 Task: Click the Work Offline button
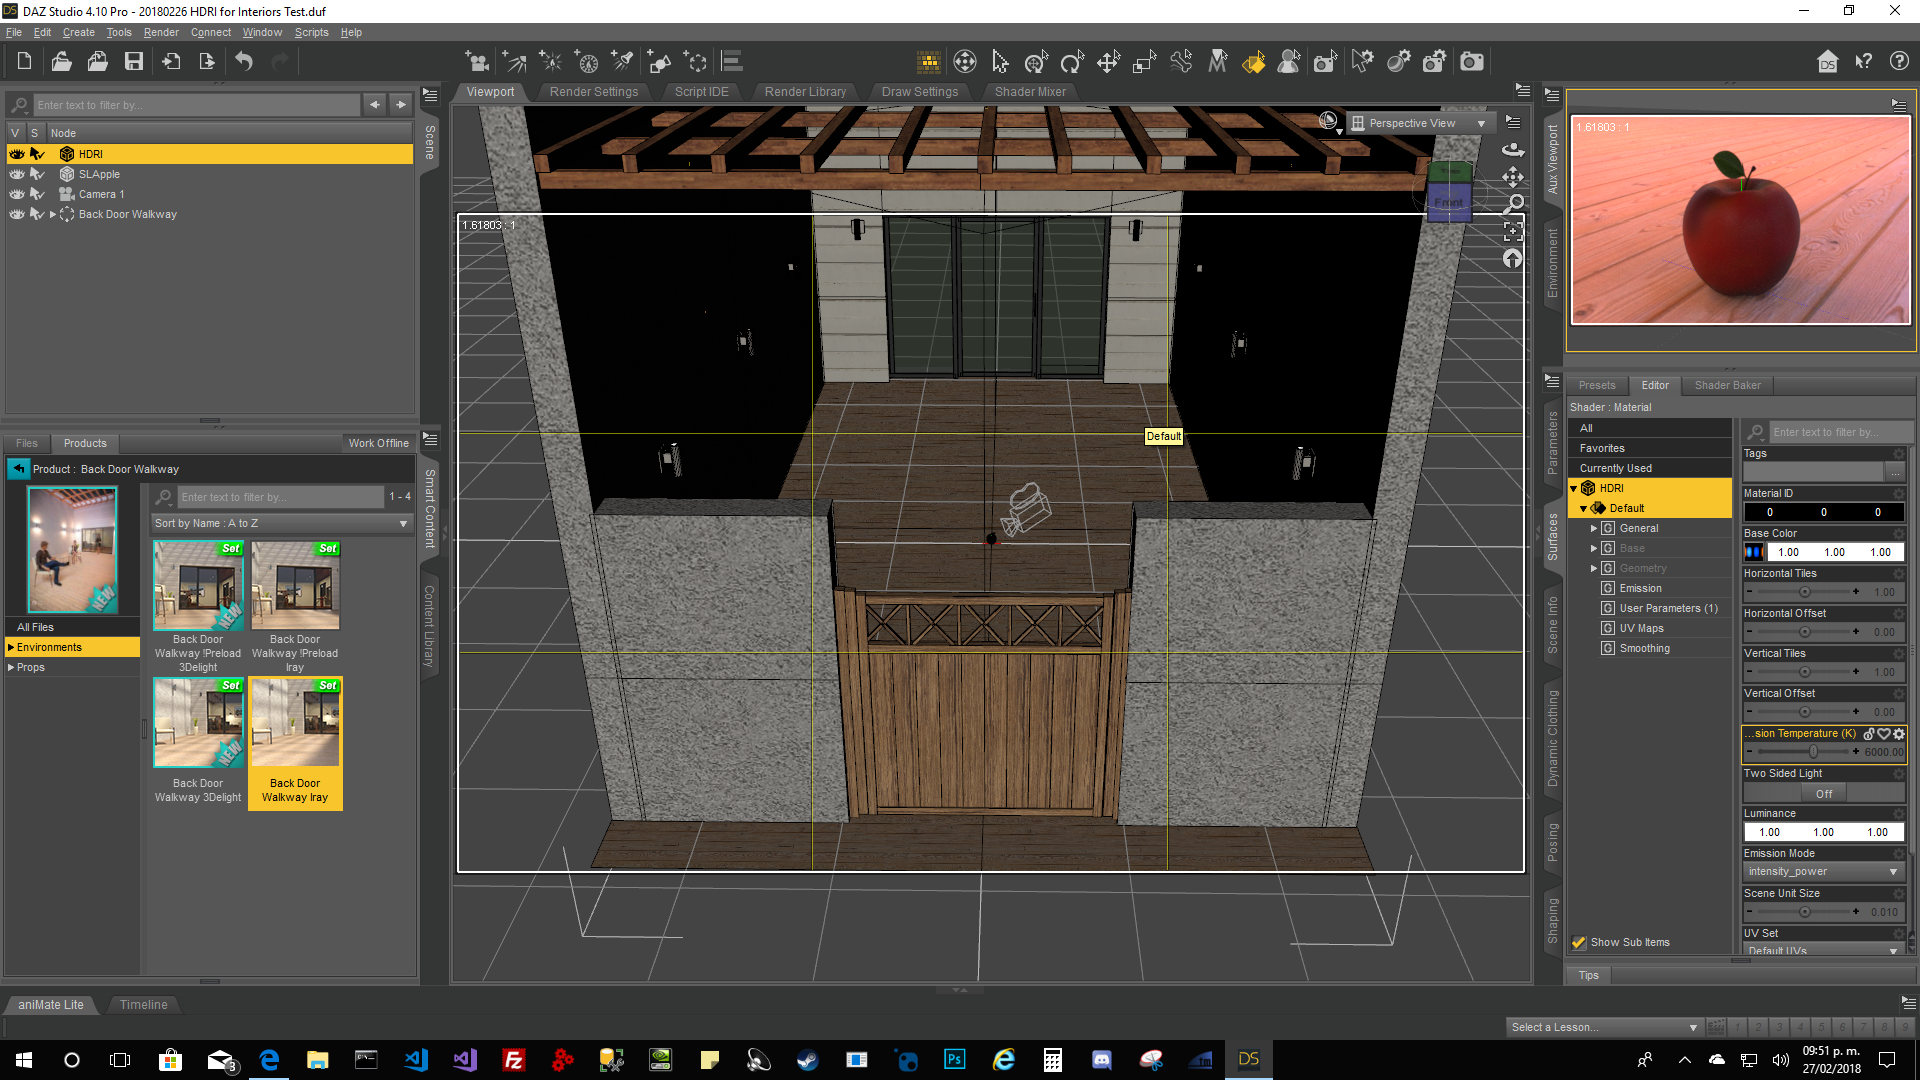pyautogui.click(x=378, y=443)
